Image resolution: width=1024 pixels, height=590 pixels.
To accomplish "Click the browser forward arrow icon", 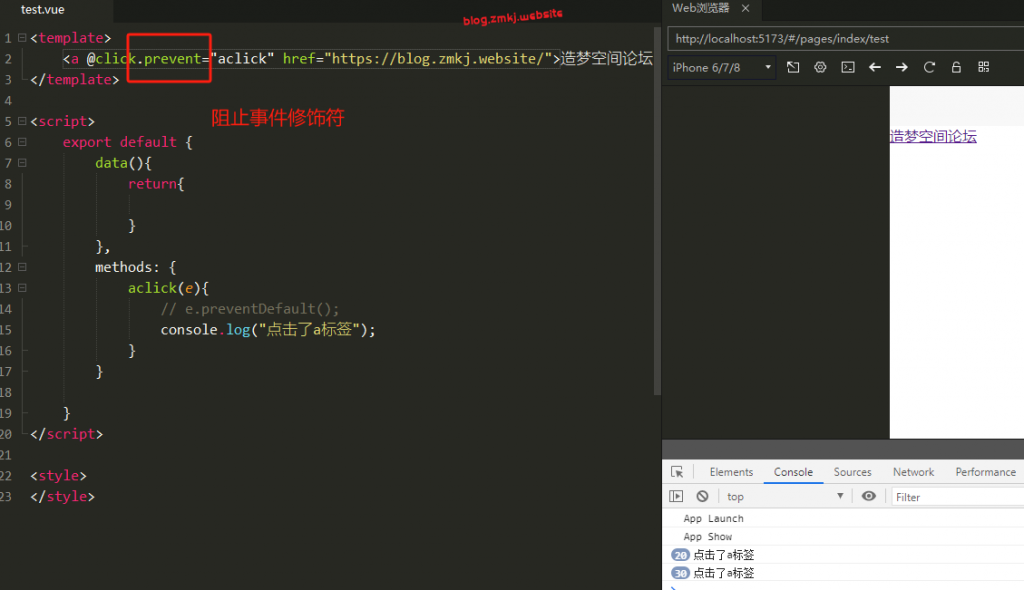I will [x=902, y=67].
